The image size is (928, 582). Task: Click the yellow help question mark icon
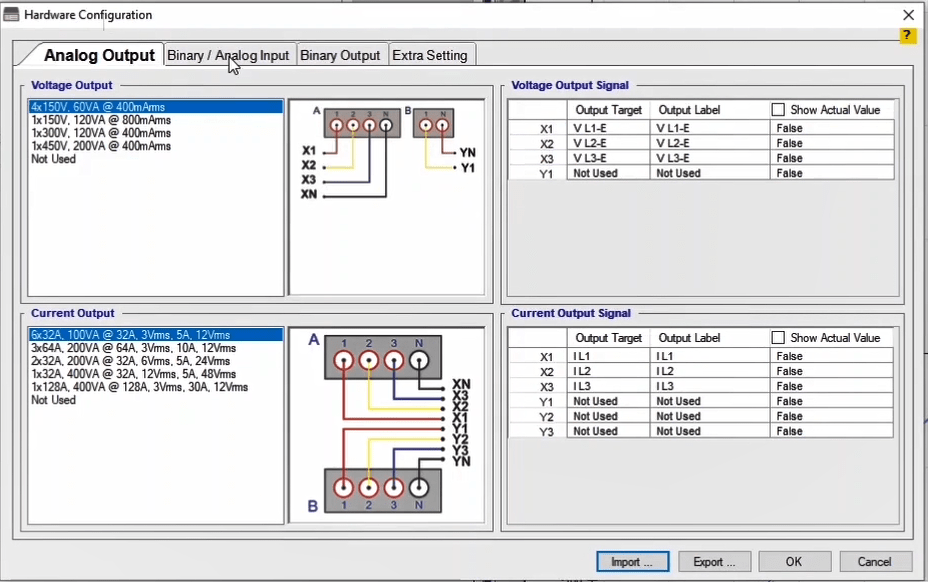907,36
